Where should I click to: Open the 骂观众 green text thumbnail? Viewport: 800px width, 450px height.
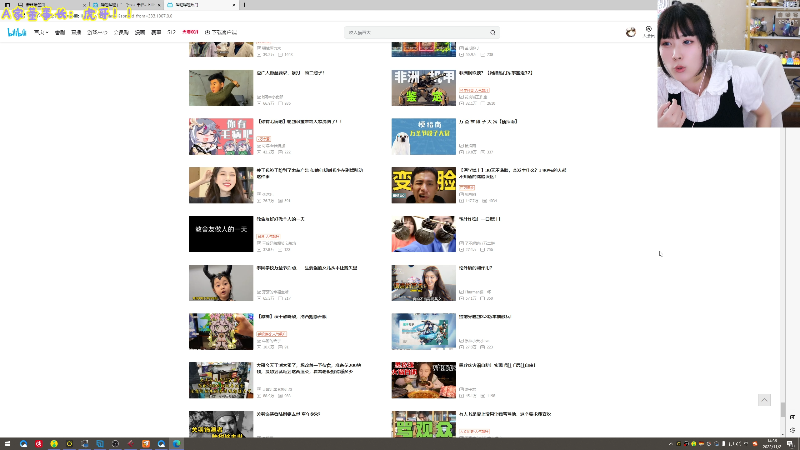tap(423, 424)
